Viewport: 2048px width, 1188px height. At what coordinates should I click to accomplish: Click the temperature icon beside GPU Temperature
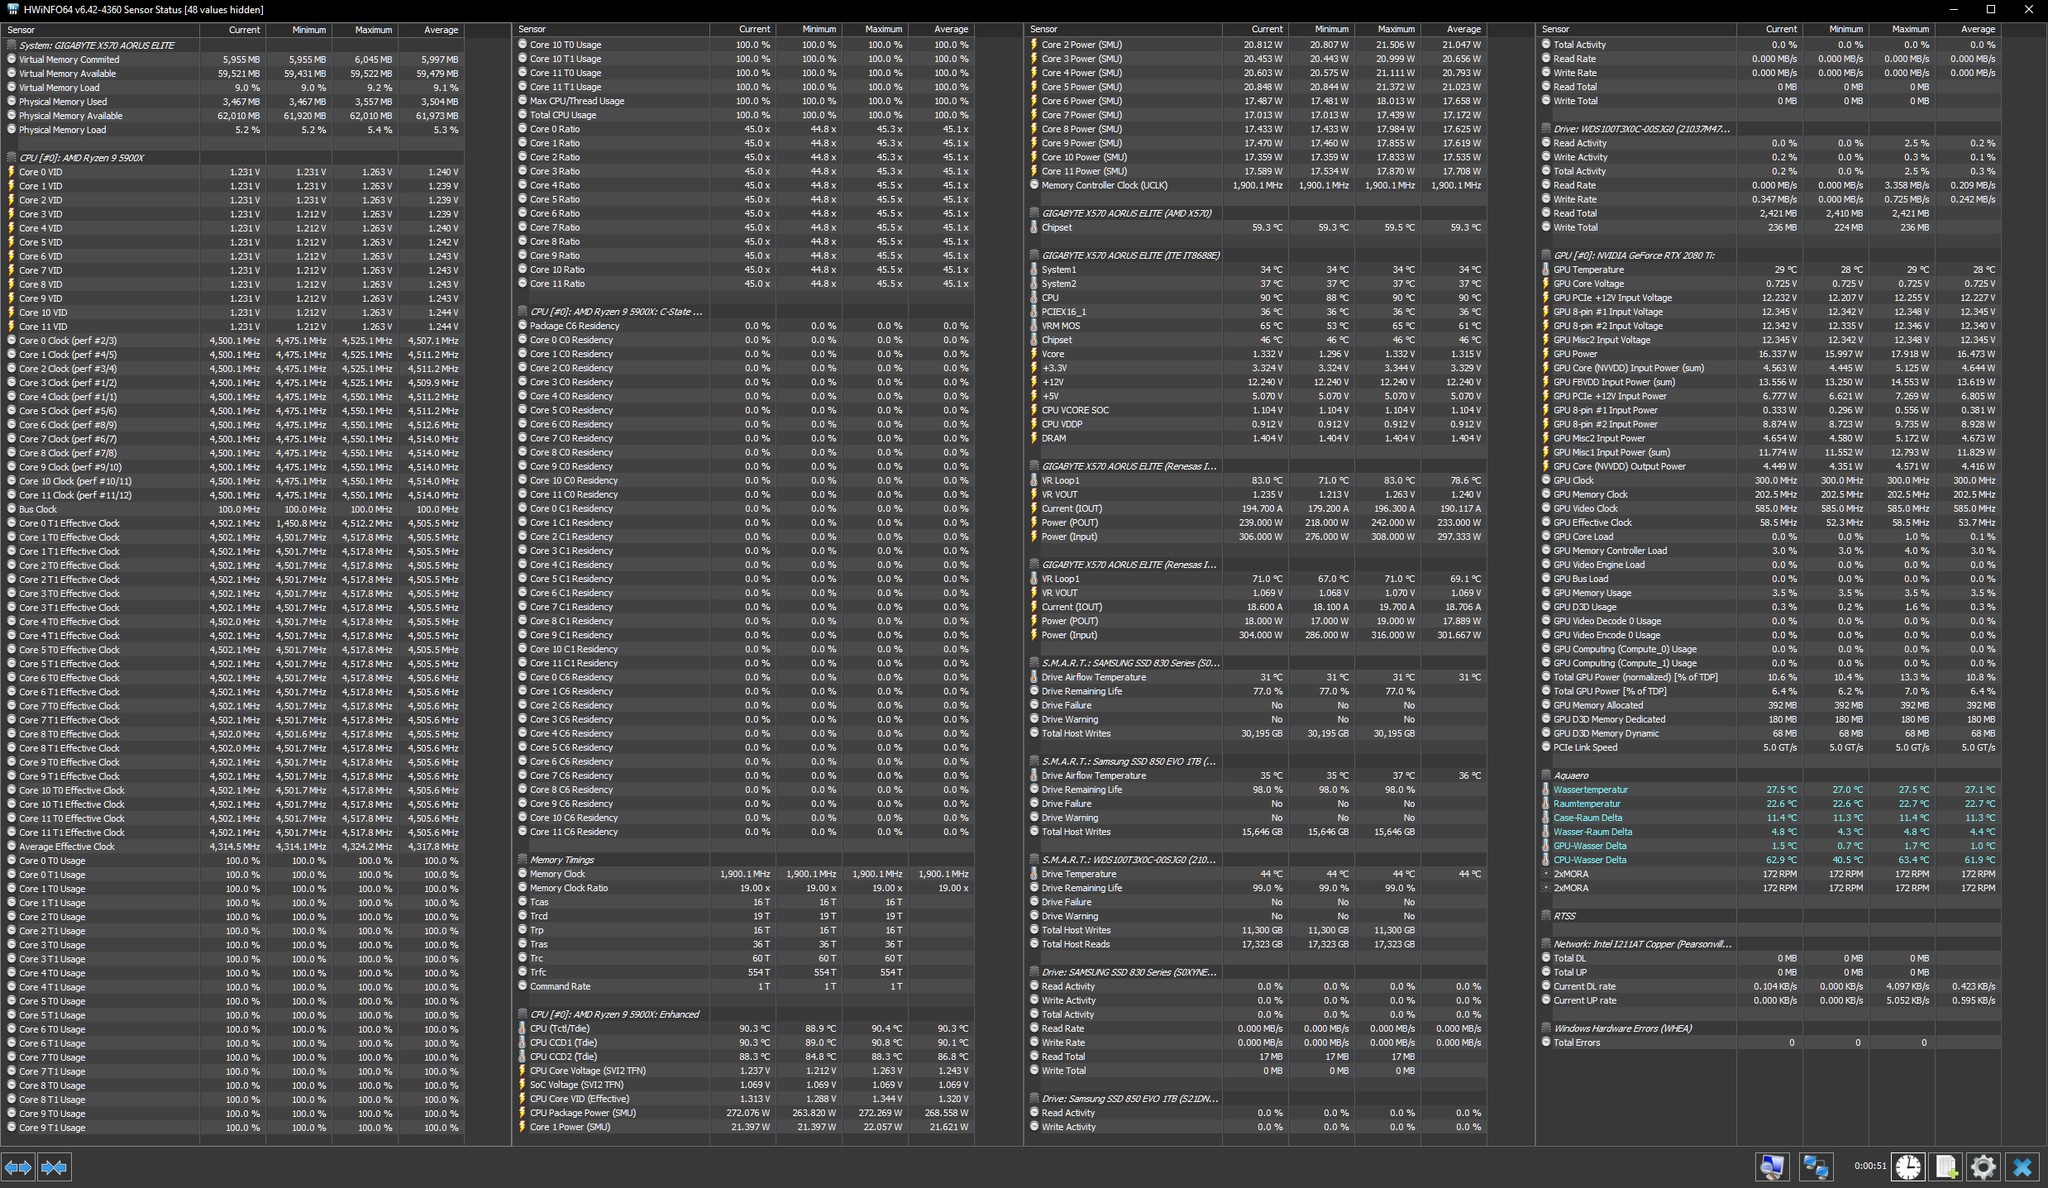coord(1546,269)
